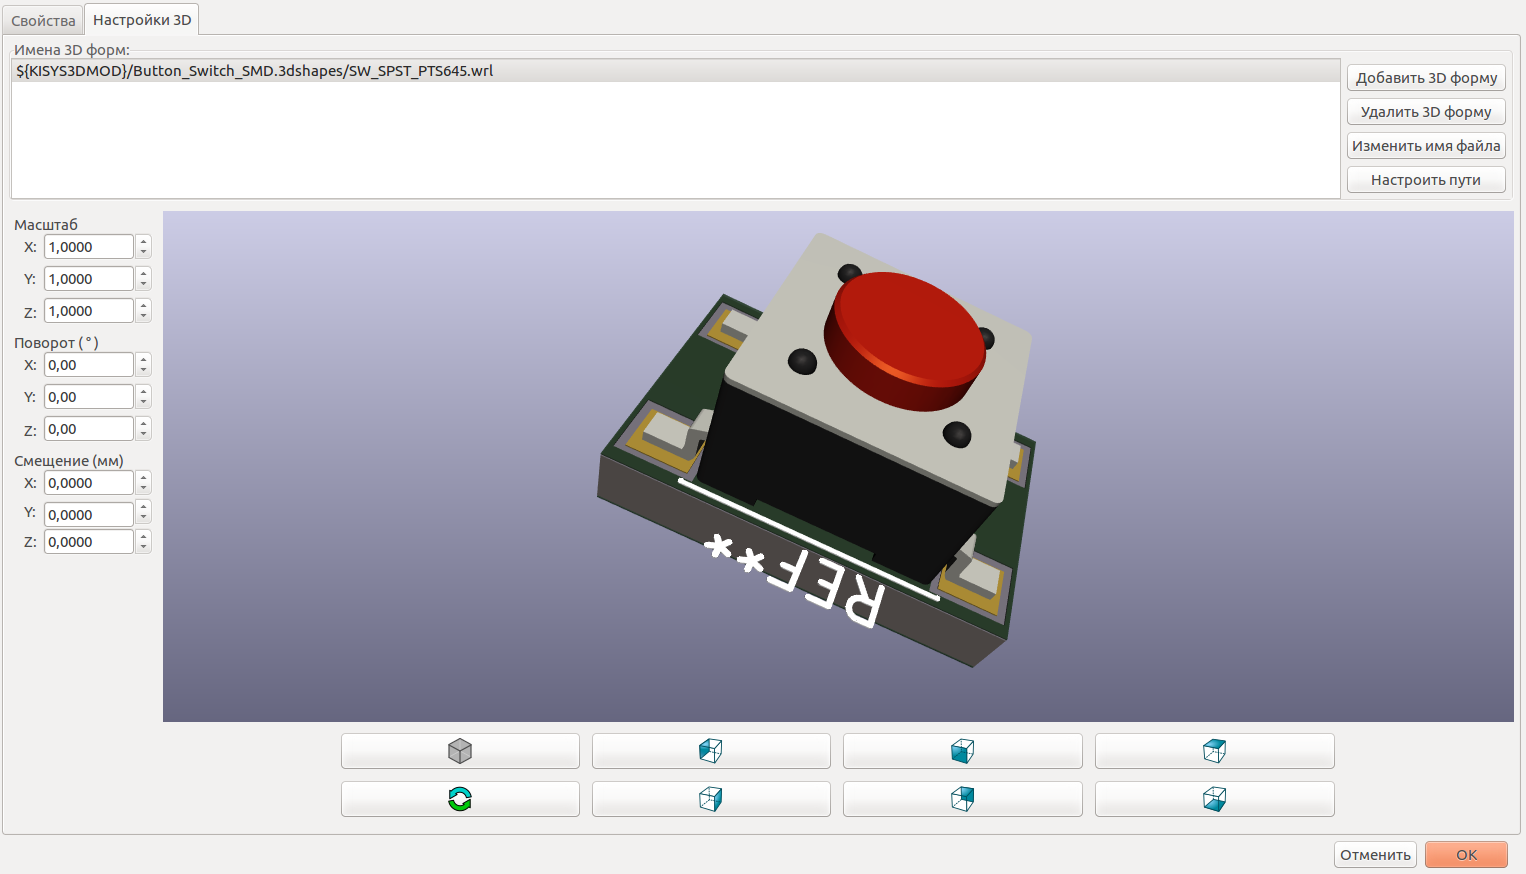This screenshot has width=1526, height=874.
Task: Select the bottom face view cube icon
Action: pyautogui.click(x=1214, y=798)
